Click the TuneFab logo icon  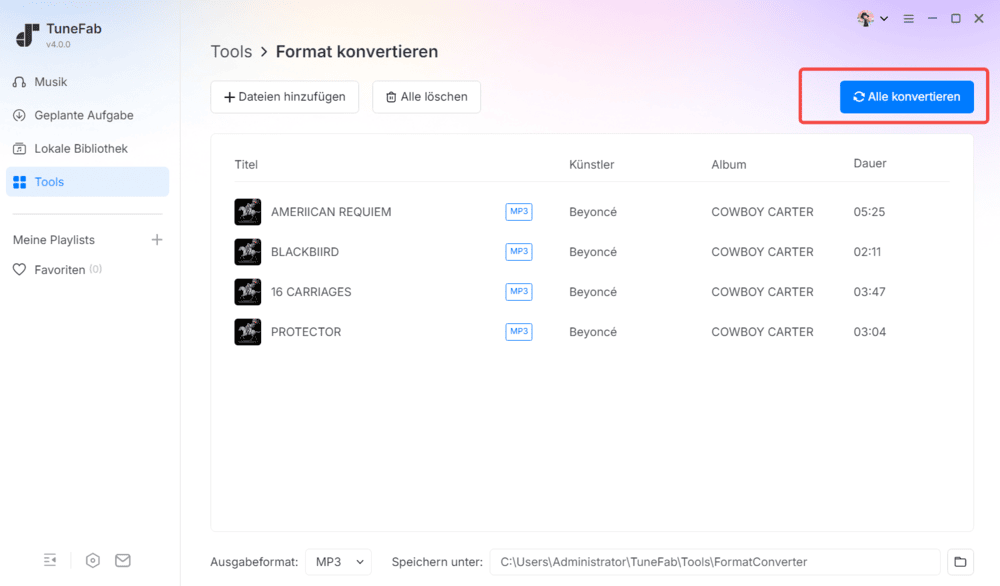[27, 34]
